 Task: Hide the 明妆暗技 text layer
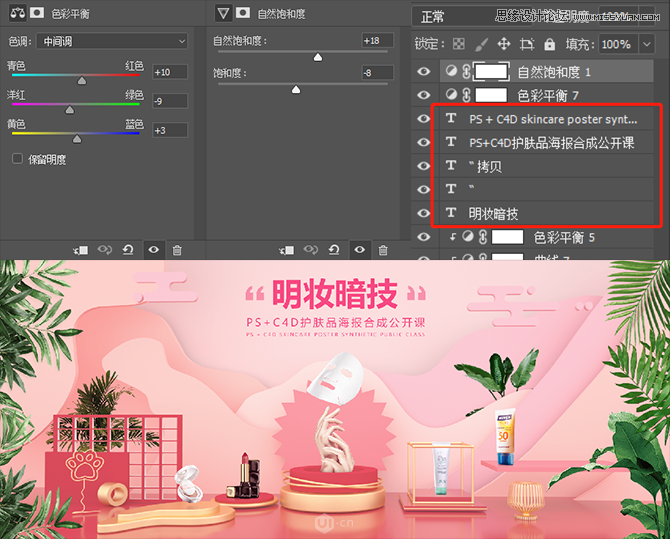coord(424,214)
